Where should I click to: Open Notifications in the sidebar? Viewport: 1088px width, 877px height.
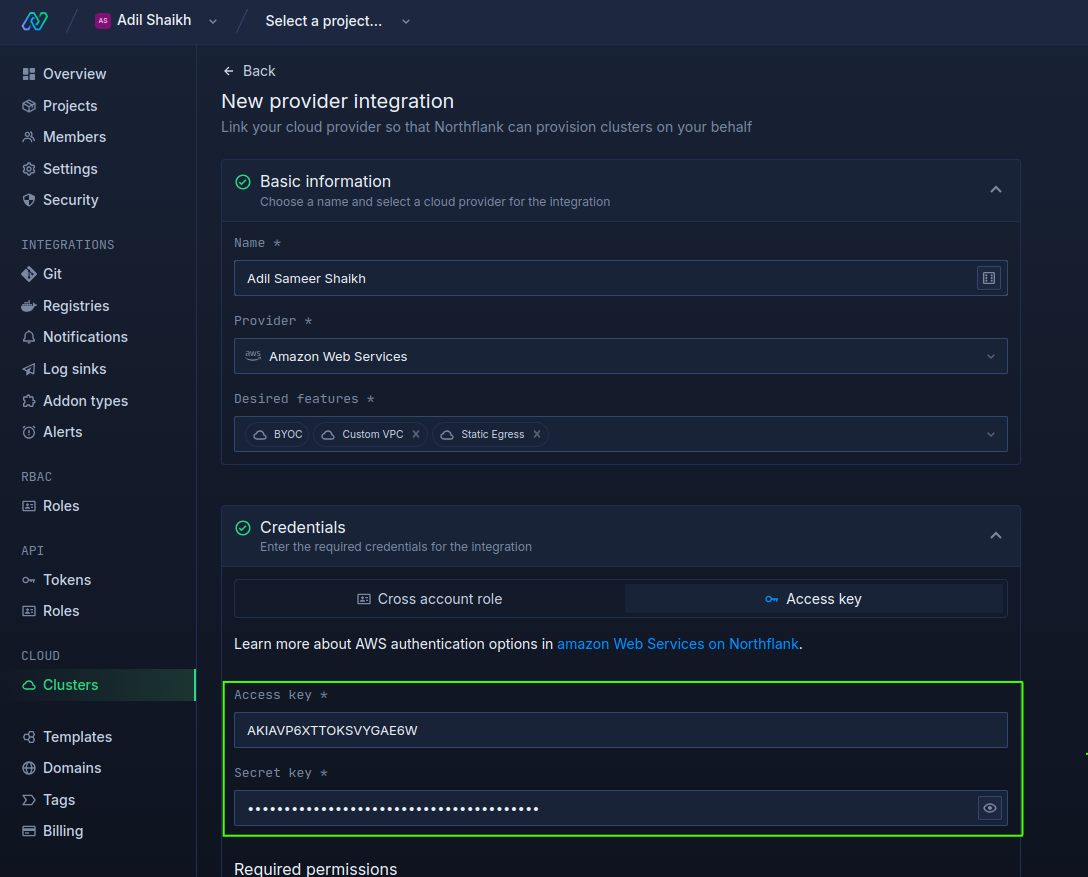click(85, 337)
